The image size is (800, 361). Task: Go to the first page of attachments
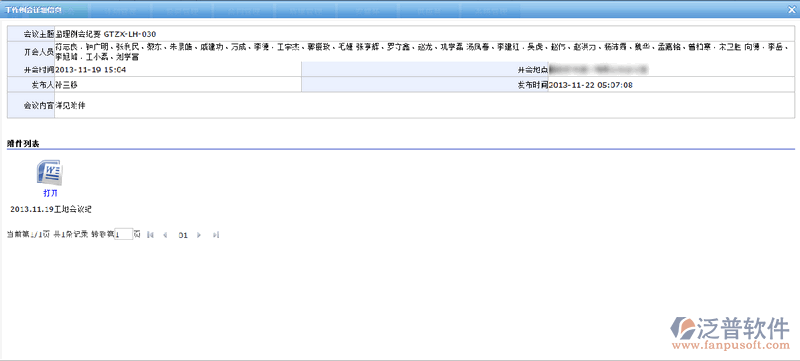click(x=150, y=235)
